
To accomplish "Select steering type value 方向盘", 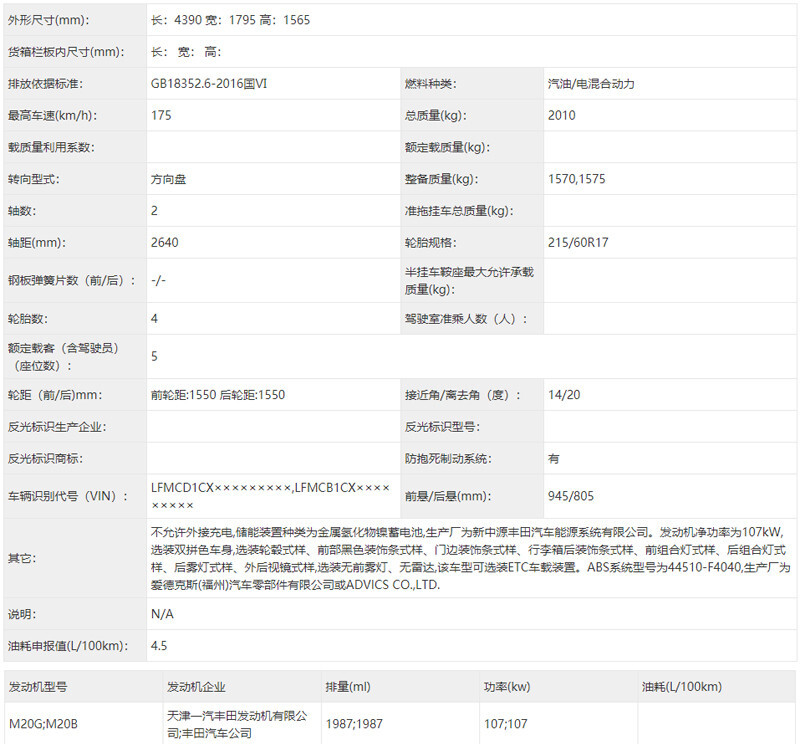I will coord(168,179).
